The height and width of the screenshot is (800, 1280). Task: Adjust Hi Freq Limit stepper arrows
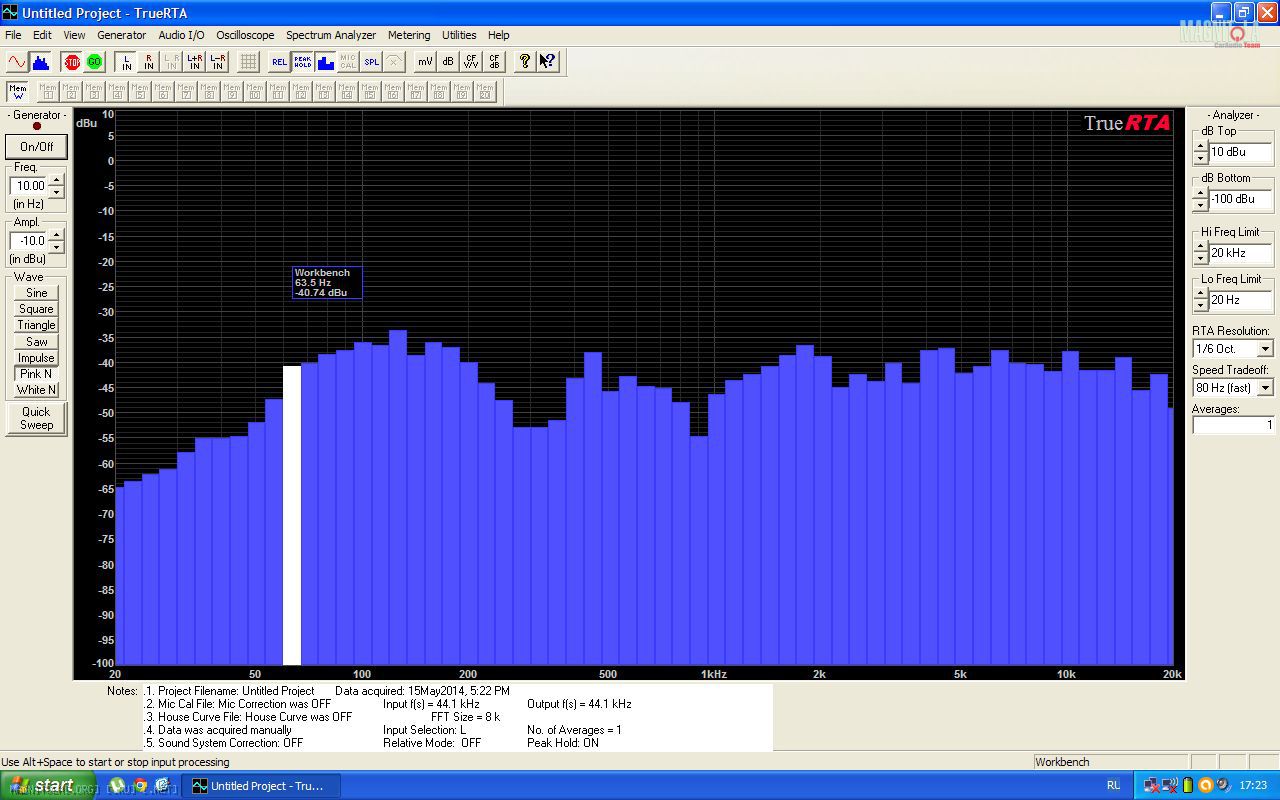[x=1200, y=253]
